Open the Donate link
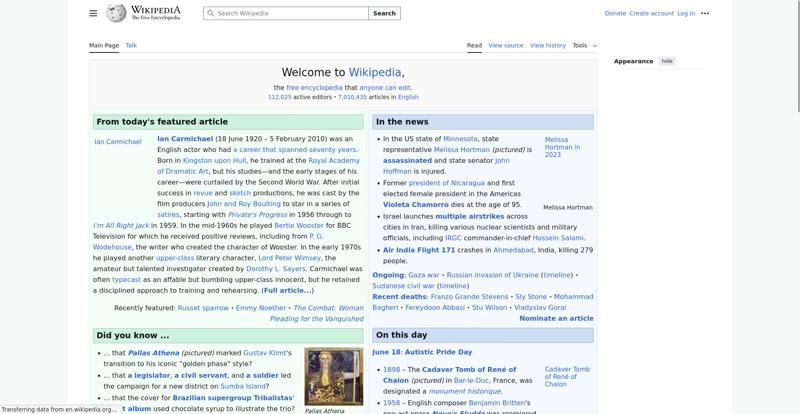 (x=615, y=13)
